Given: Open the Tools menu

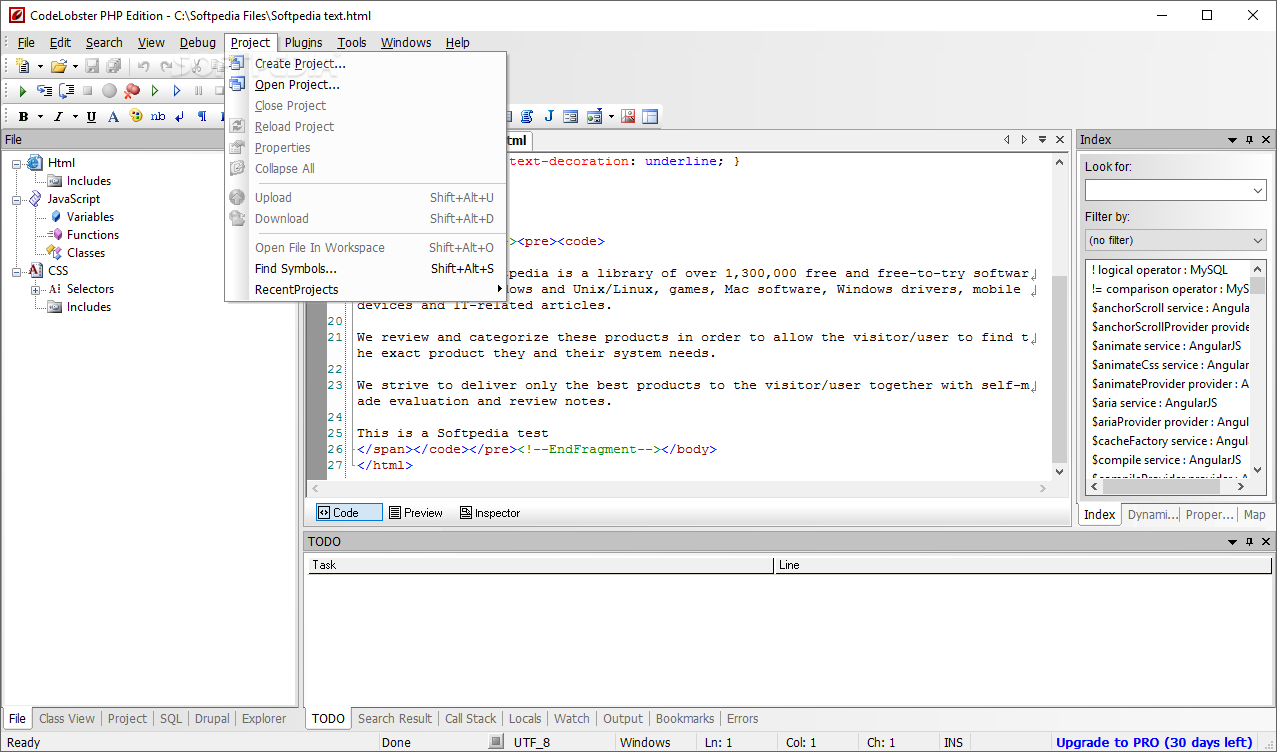Looking at the screenshot, I should click(352, 42).
